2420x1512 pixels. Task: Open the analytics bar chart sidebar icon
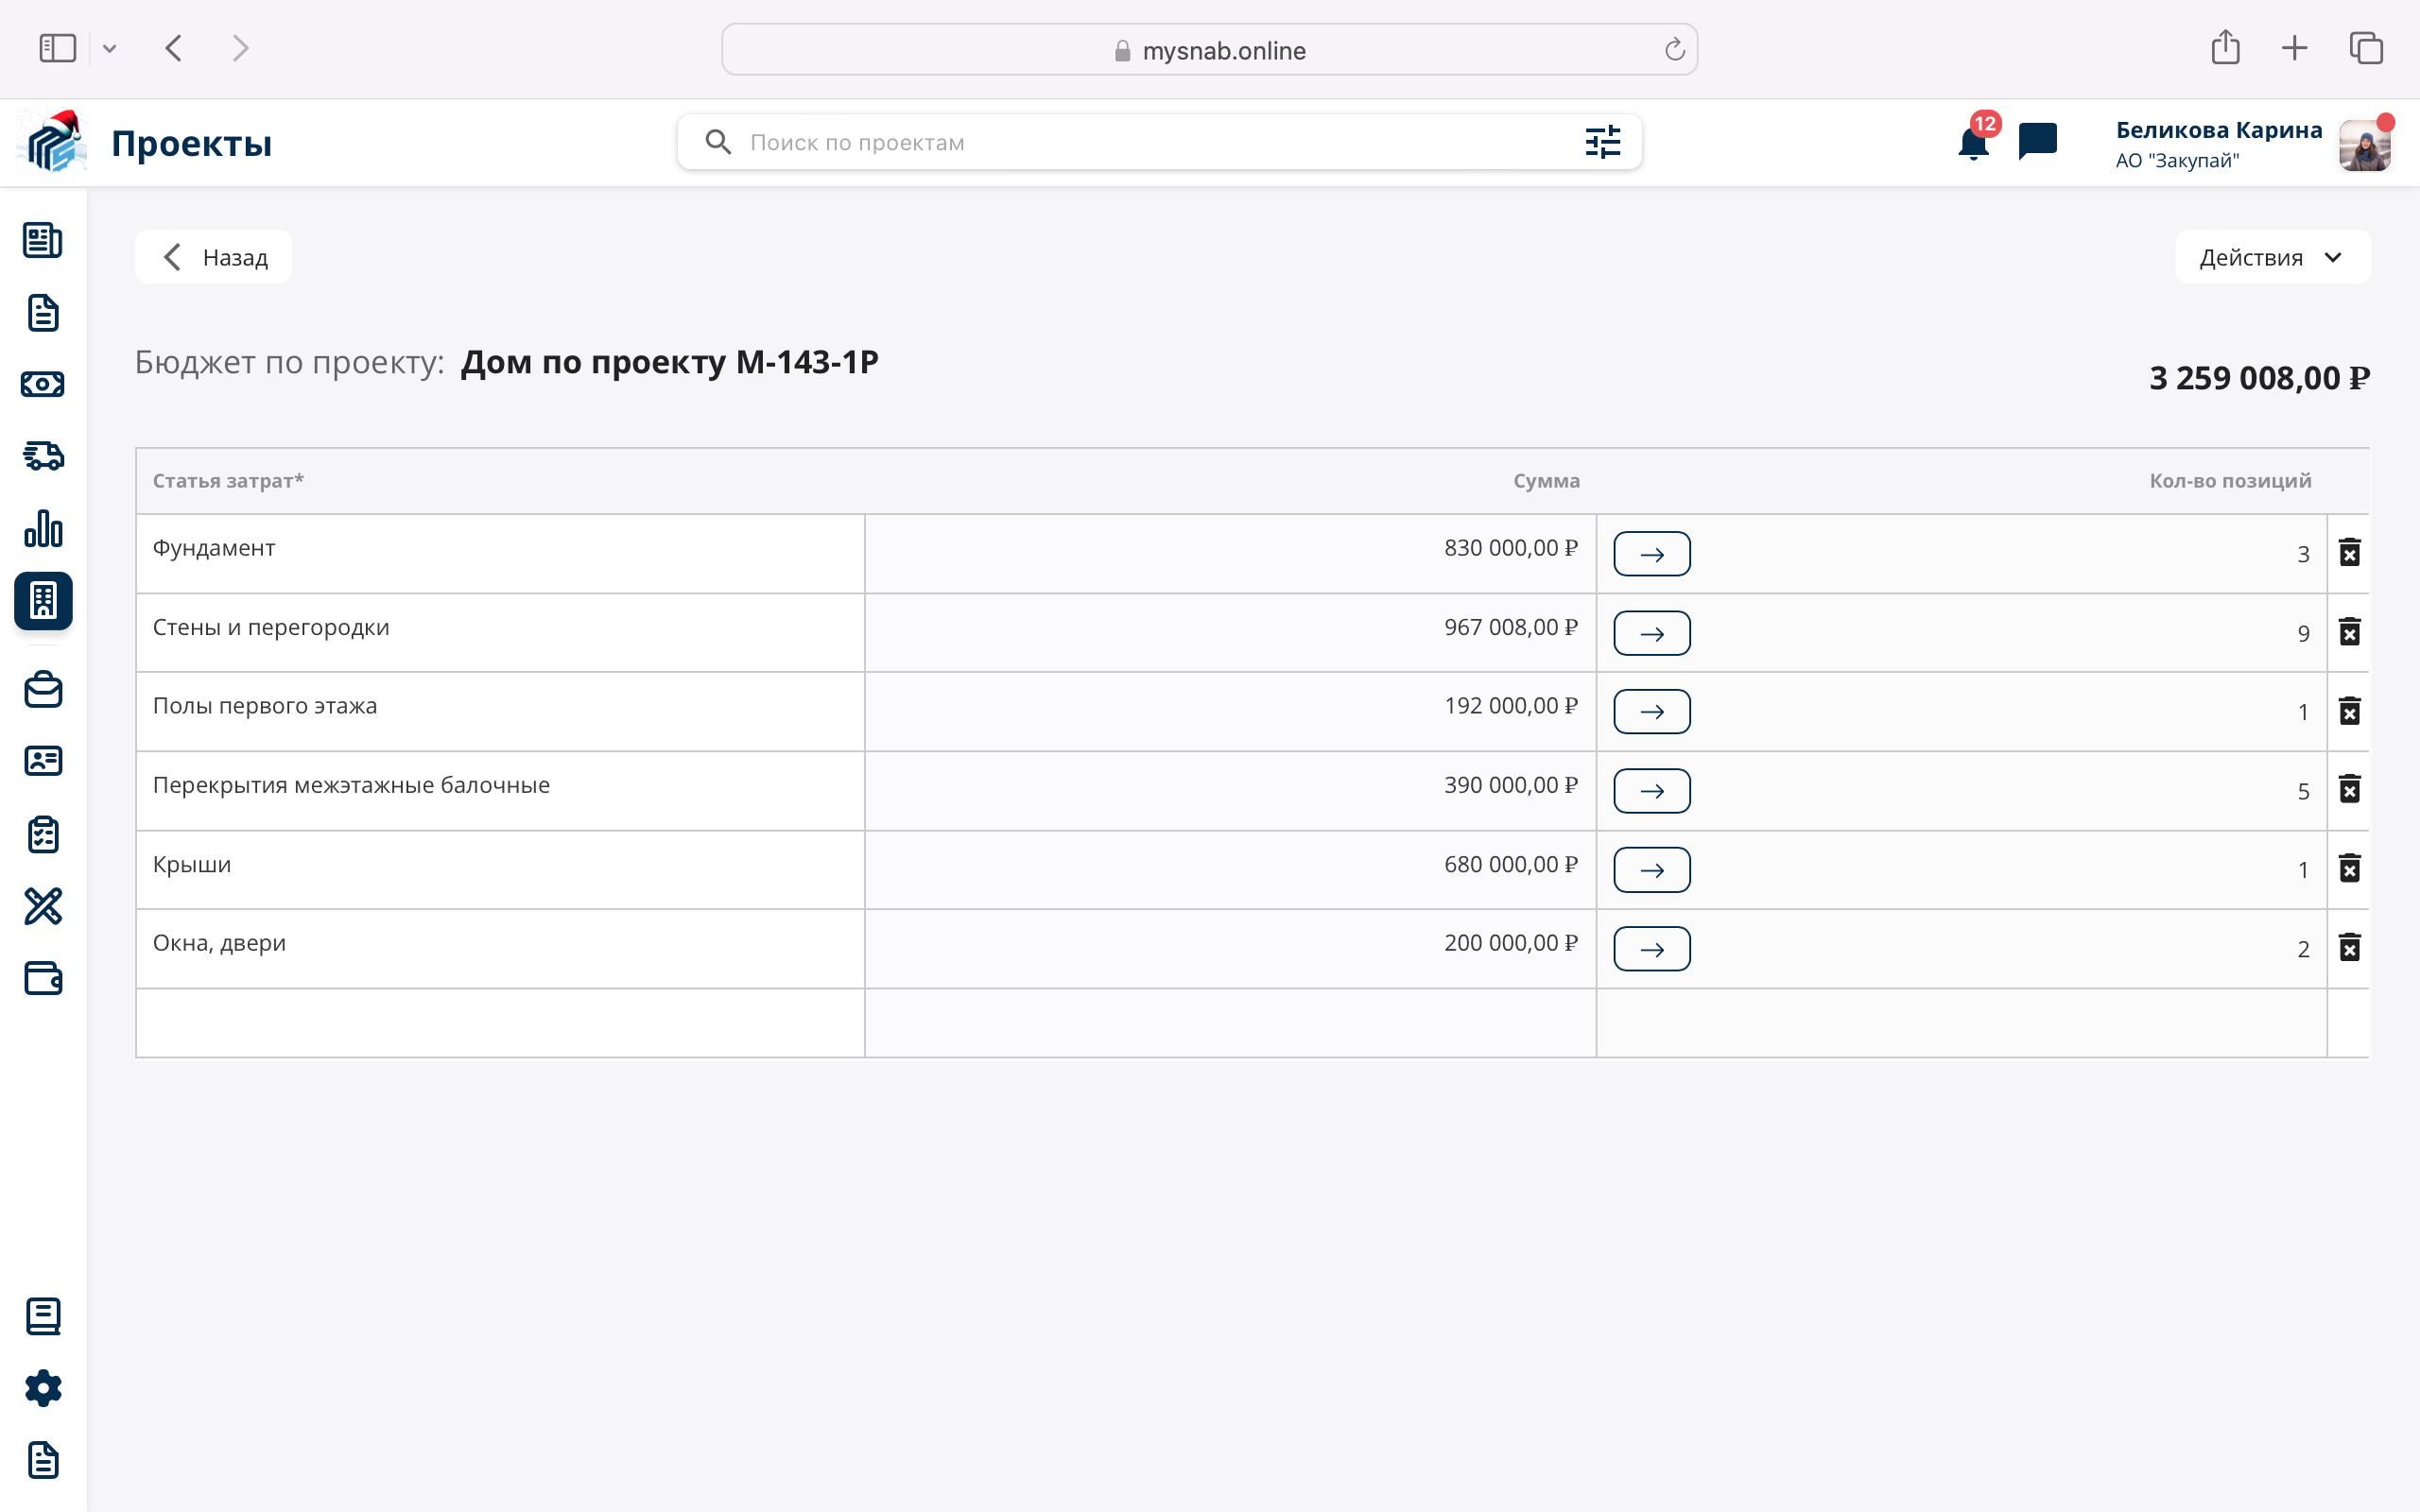[x=43, y=528]
